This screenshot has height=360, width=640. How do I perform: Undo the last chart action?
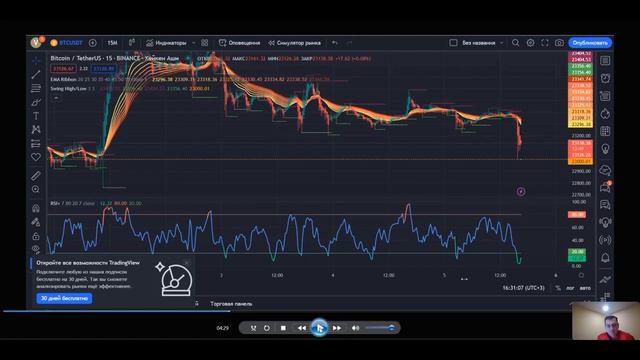[x=335, y=42]
